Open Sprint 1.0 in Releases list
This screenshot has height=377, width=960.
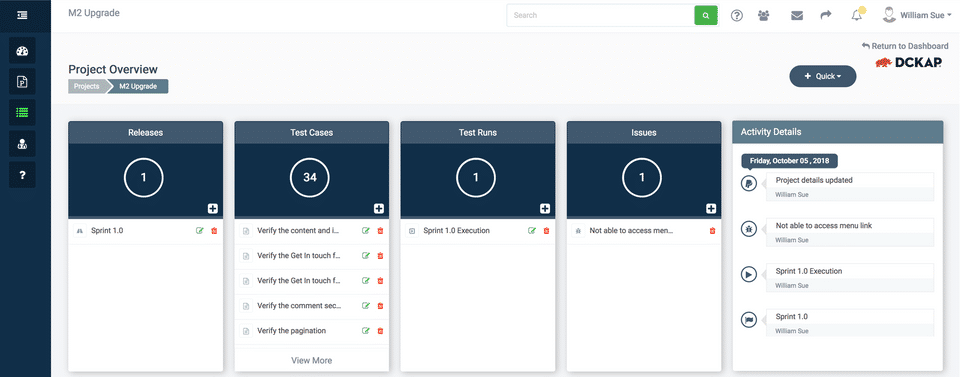[x=107, y=231]
